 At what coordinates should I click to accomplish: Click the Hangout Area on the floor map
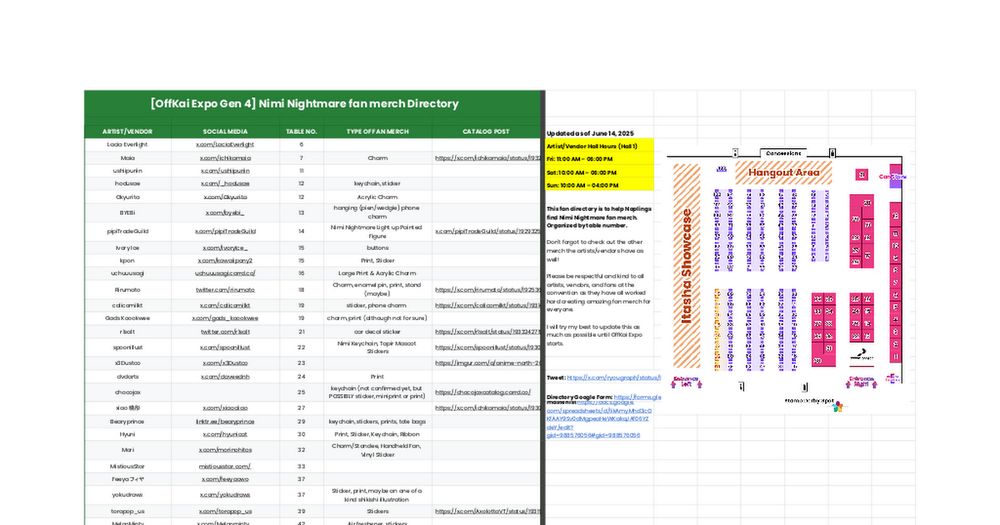click(784, 173)
